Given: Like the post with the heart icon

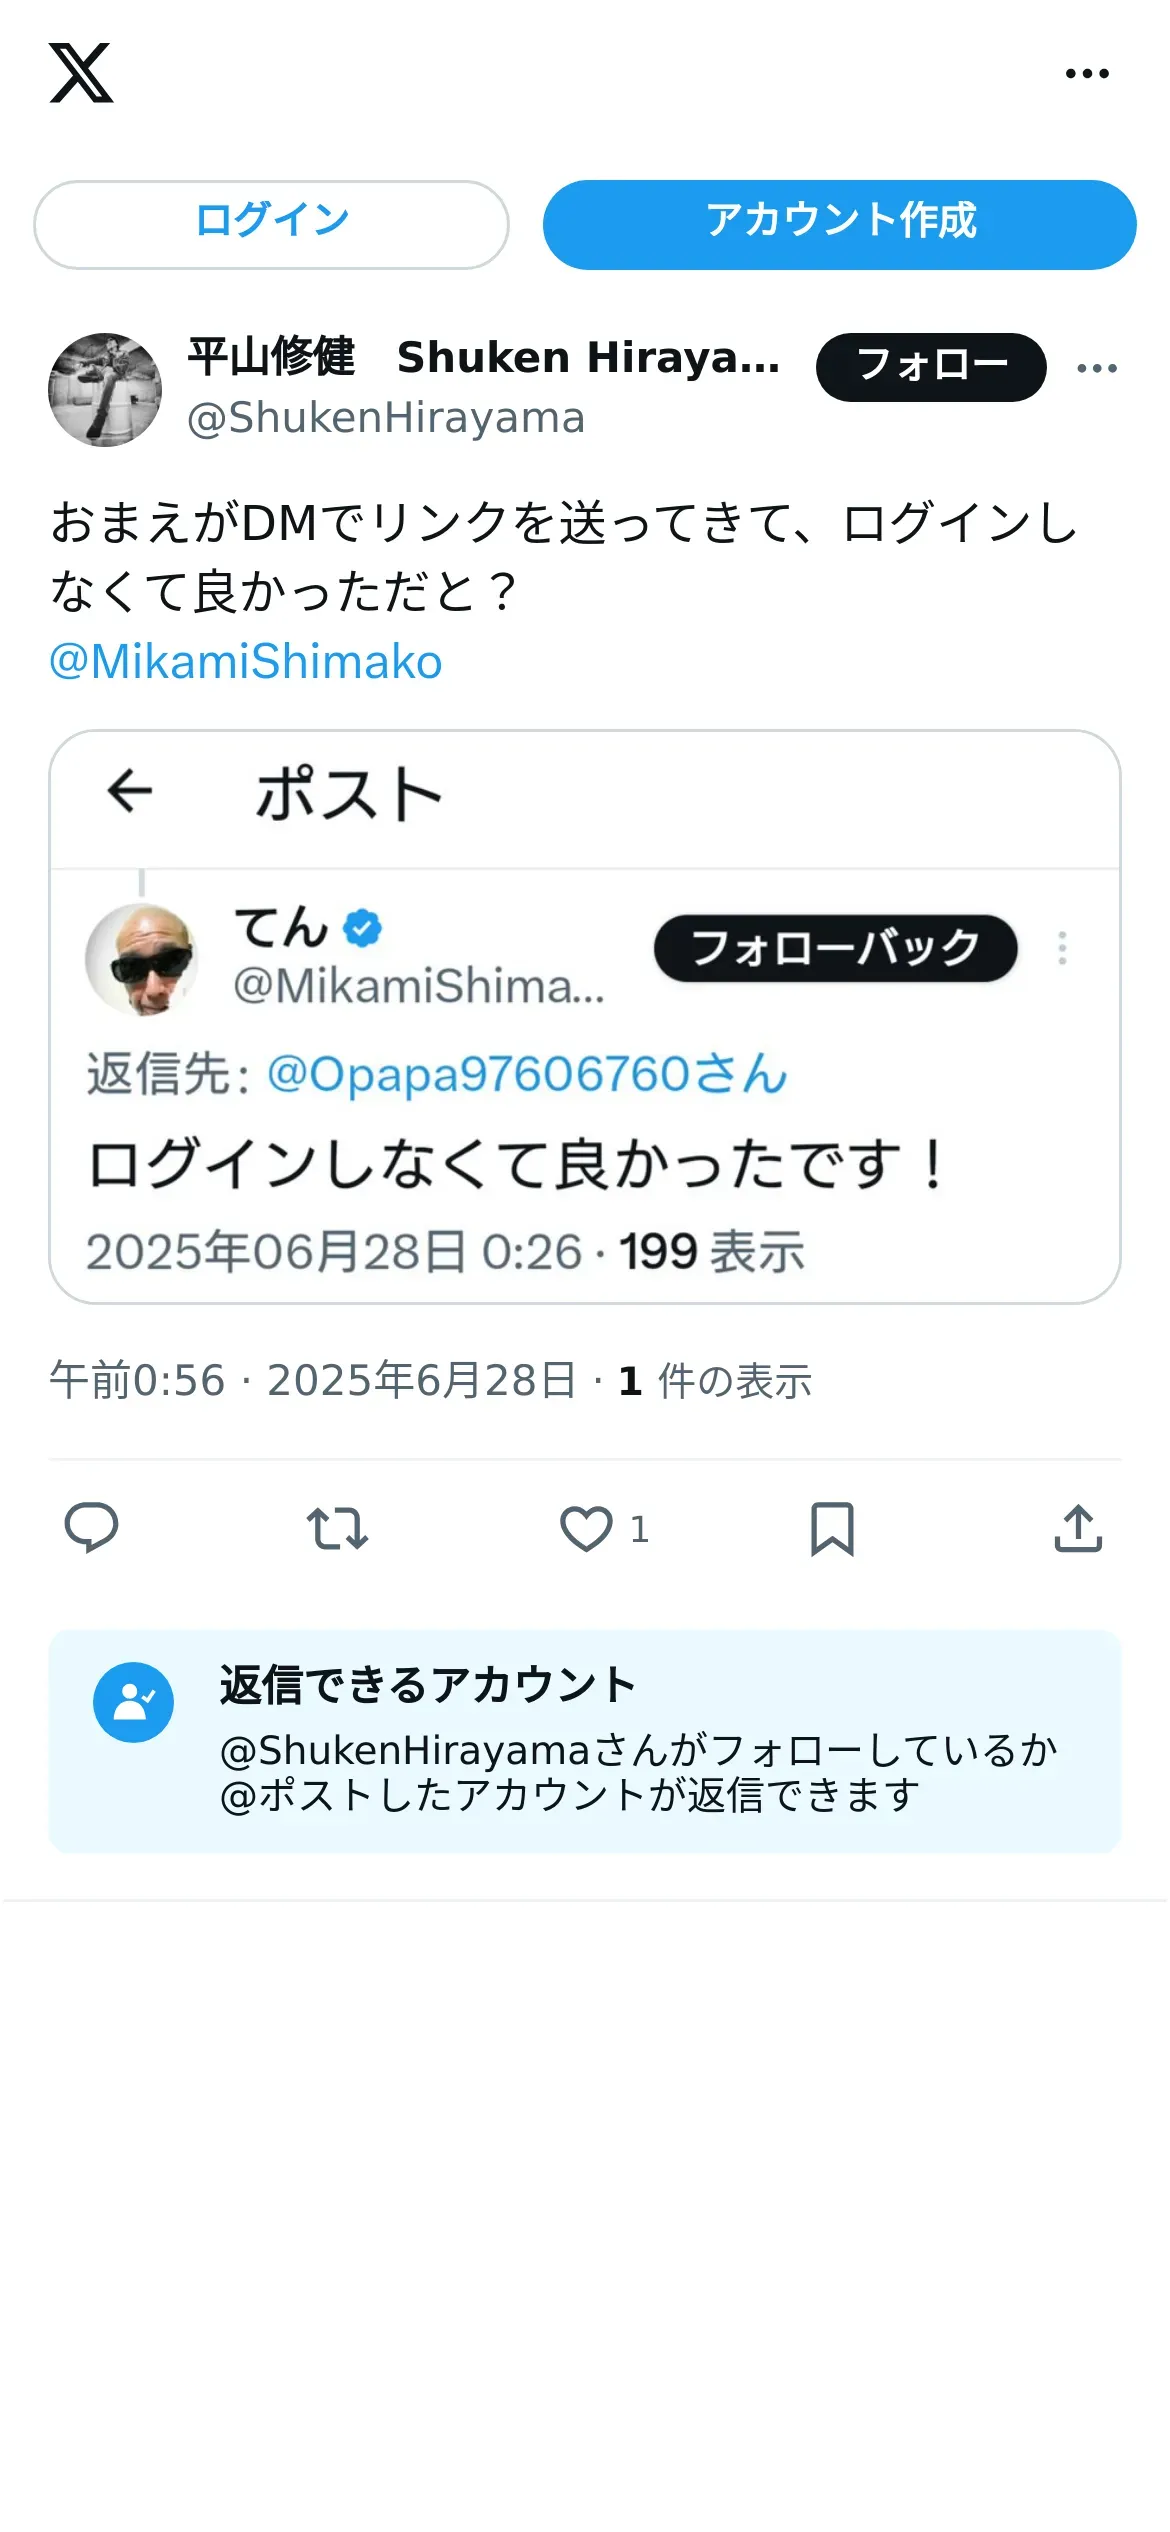Looking at the screenshot, I should click(x=586, y=1529).
